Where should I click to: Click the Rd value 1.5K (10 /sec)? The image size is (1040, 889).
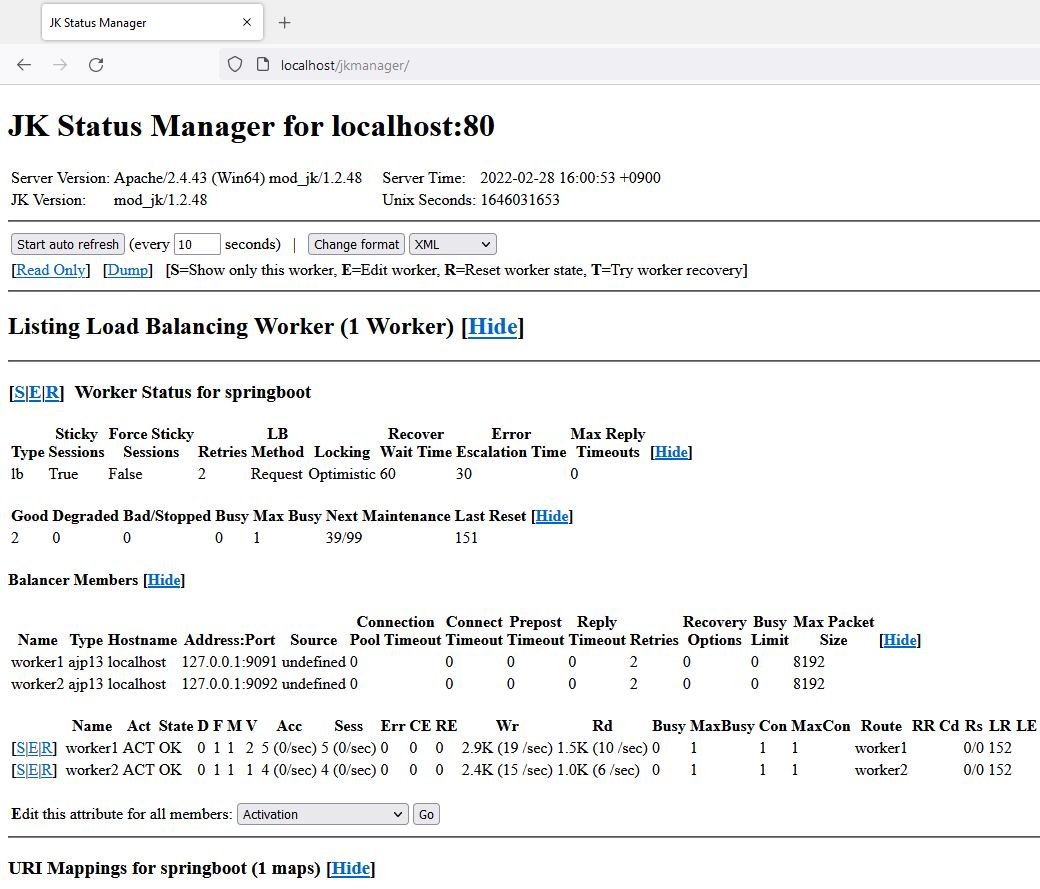(x=602, y=748)
